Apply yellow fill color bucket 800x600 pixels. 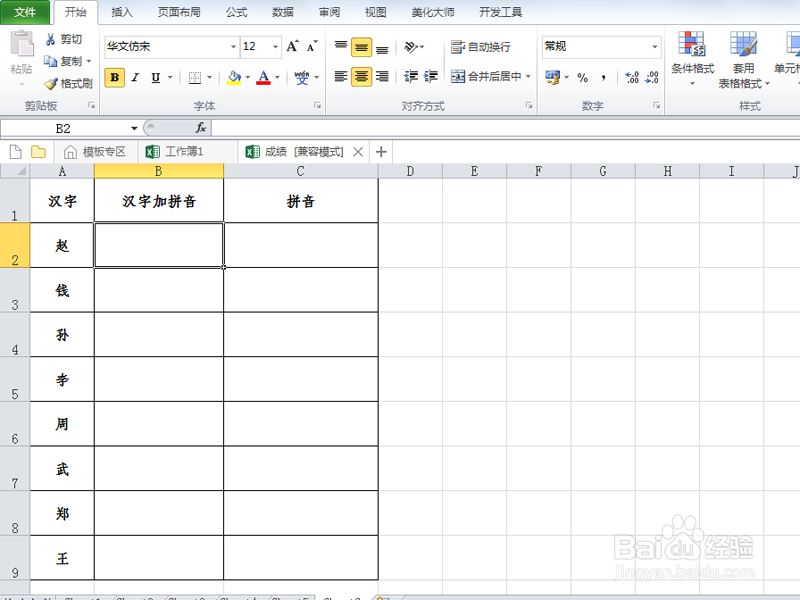pyautogui.click(x=234, y=78)
